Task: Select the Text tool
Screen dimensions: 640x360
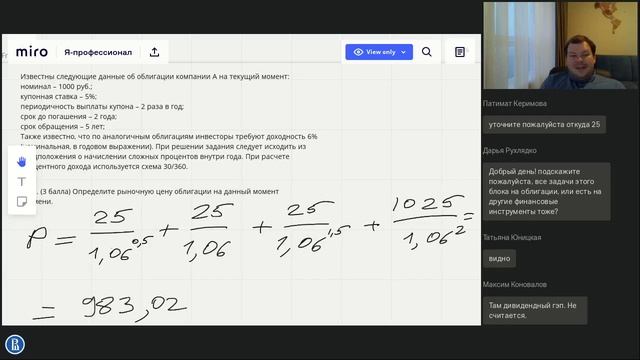Action: coord(22,181)
